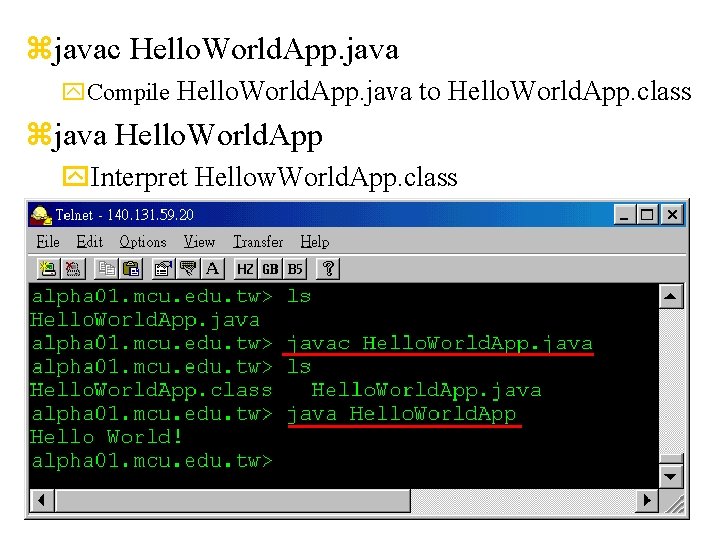The width and height of the screenshot is (720, 540).
Task: Click the font 'A' toolbar icon
Action: [213, 269]
